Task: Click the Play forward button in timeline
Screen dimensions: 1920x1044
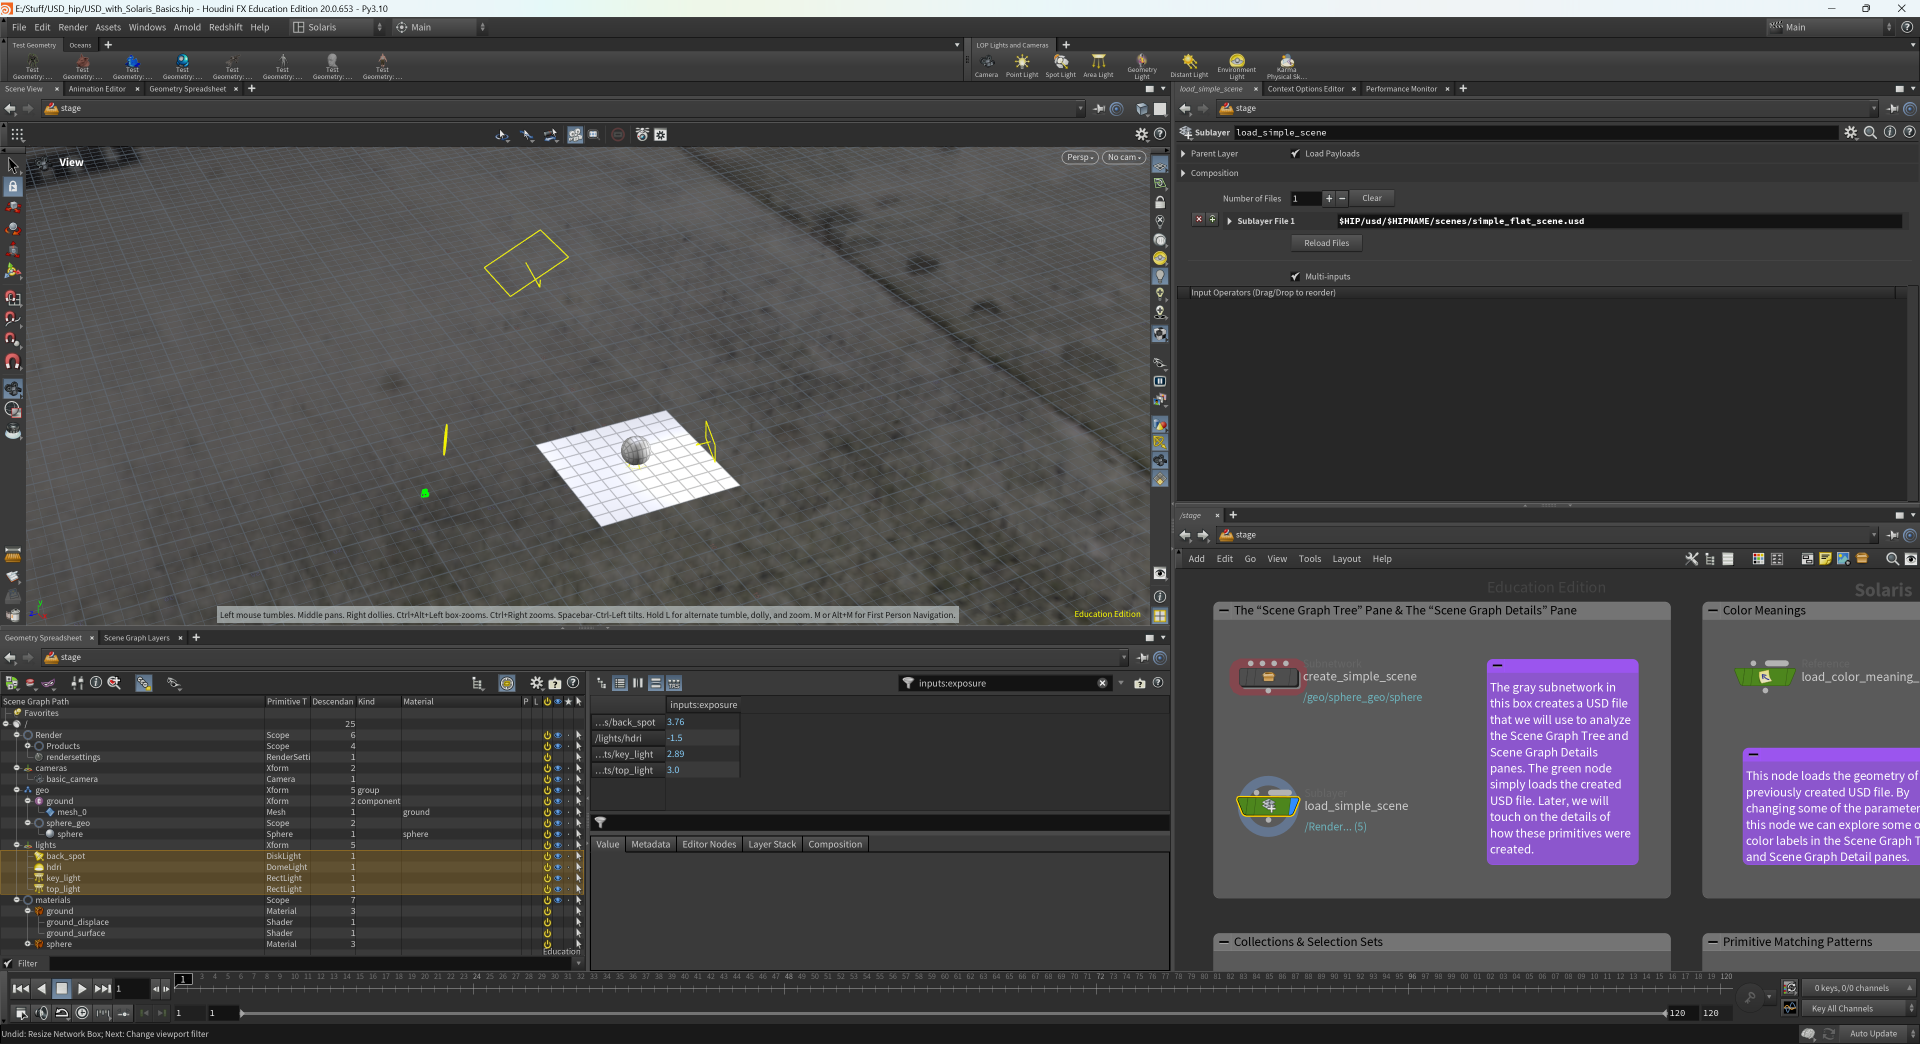Action: pos(82,988)
